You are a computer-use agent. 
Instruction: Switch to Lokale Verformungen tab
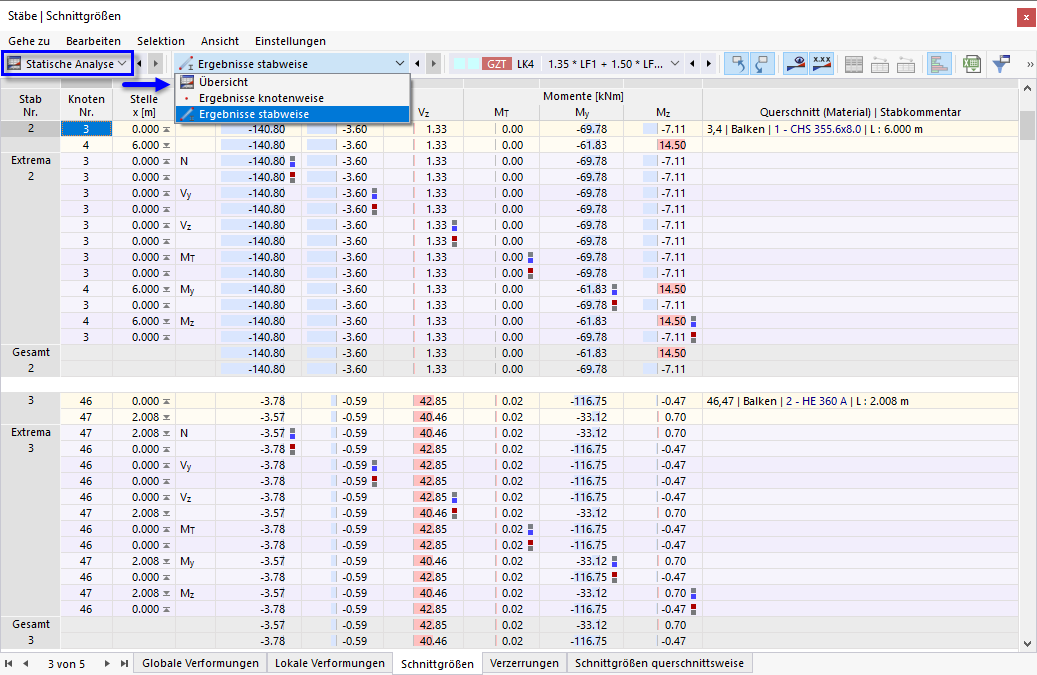330,663
